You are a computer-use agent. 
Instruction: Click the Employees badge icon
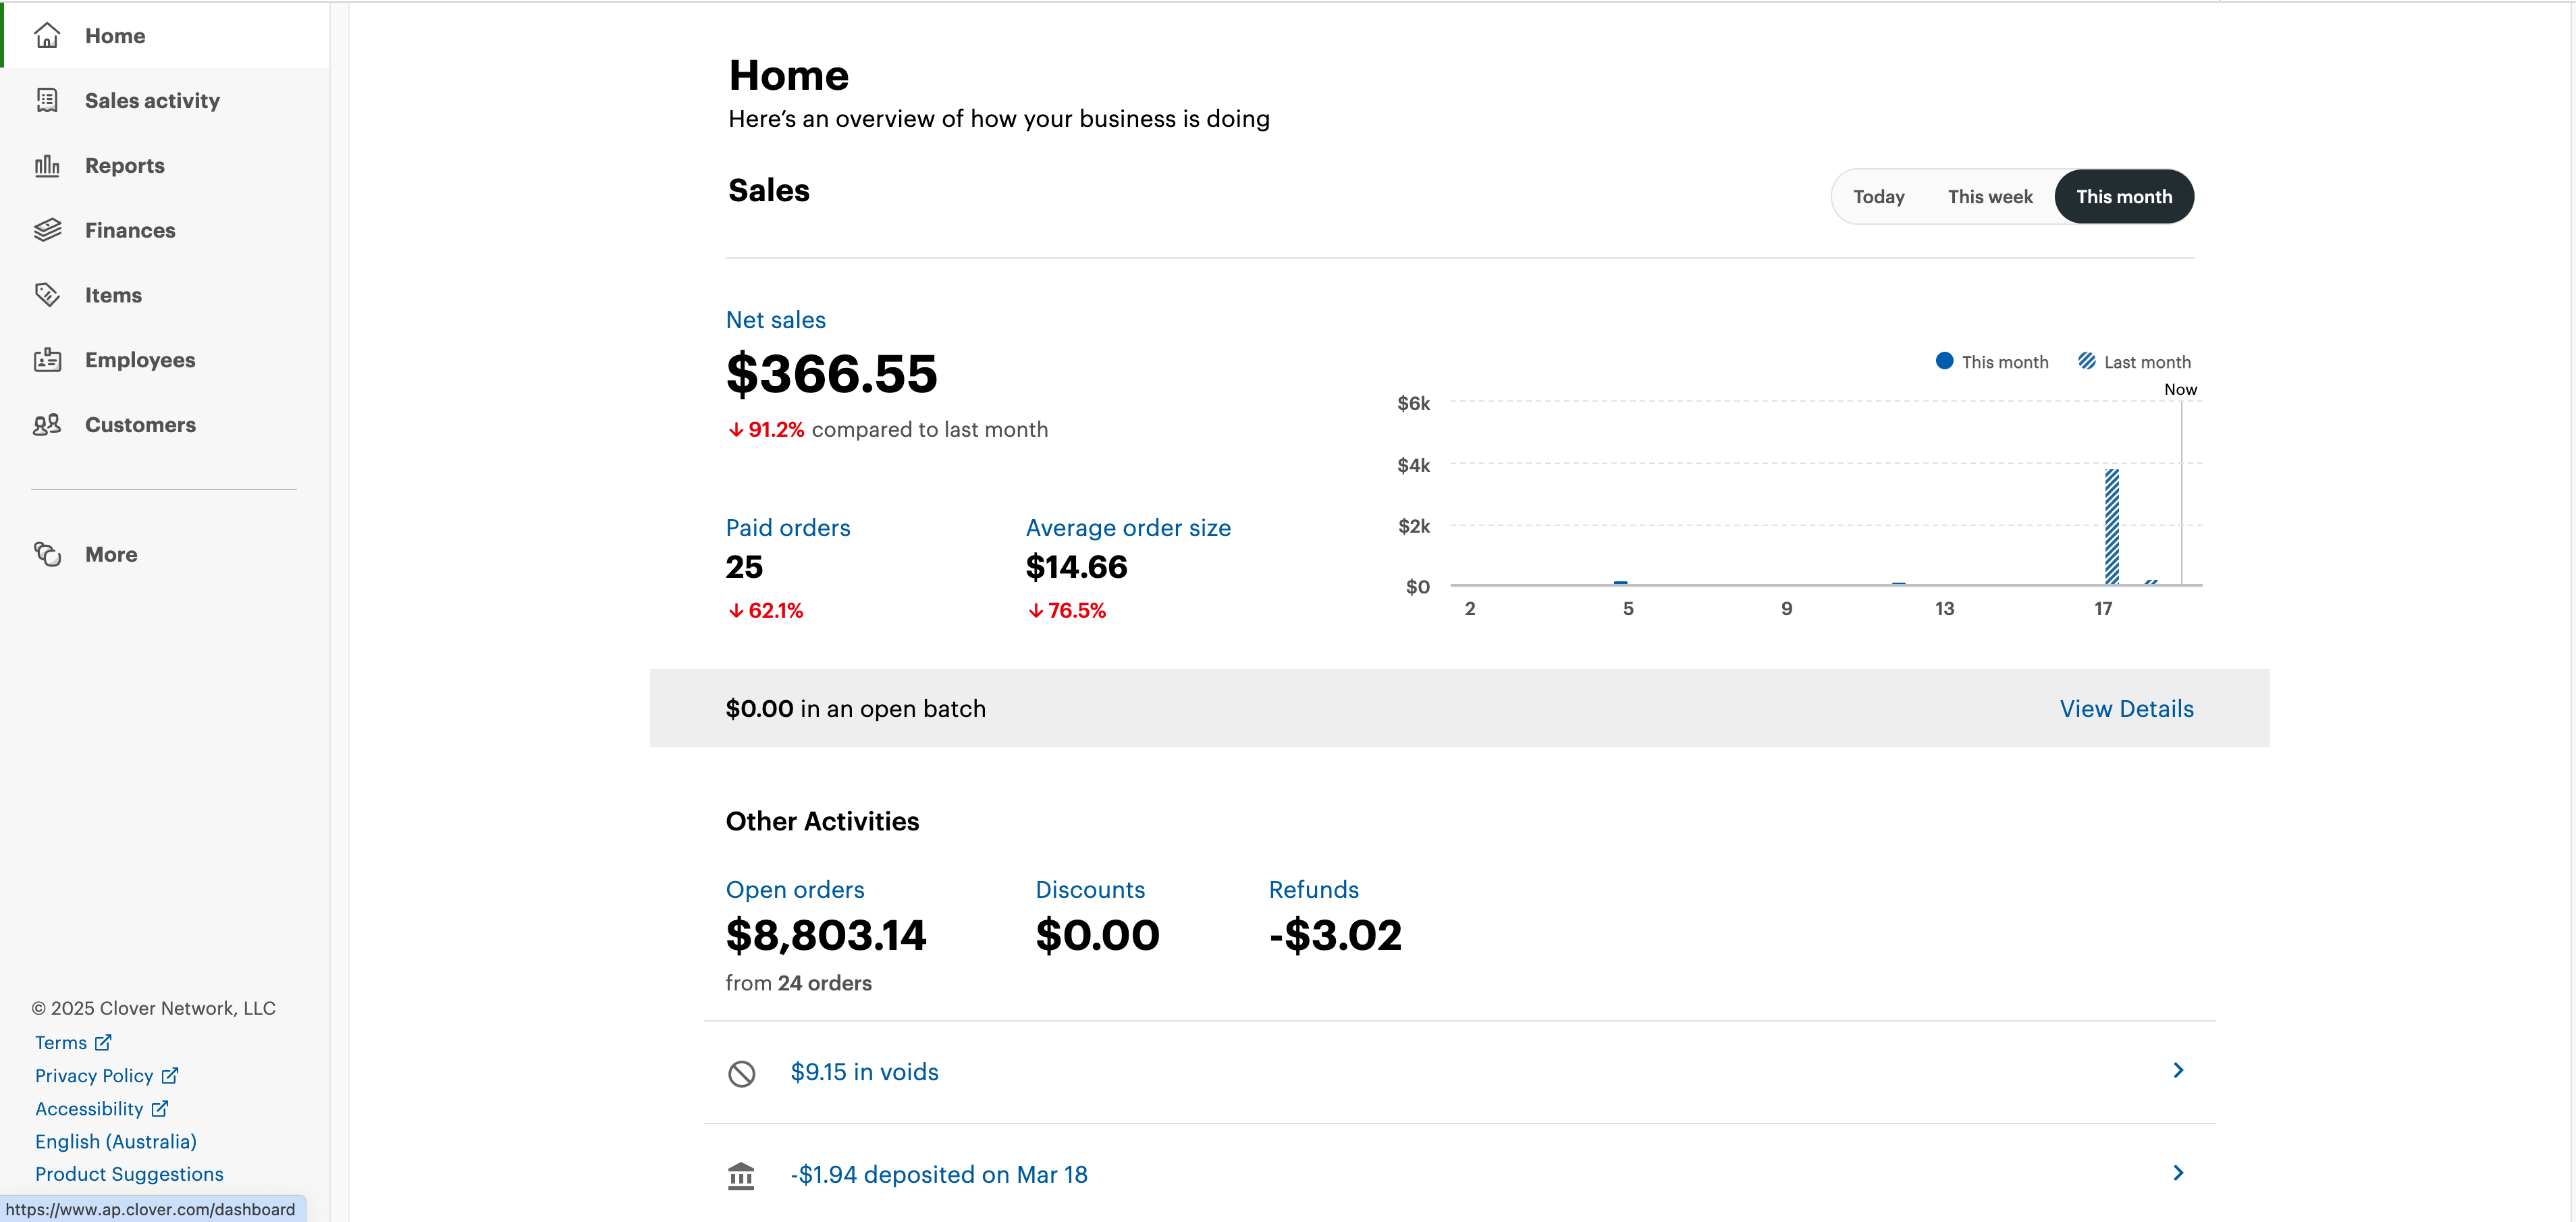[x=47, y=360]
